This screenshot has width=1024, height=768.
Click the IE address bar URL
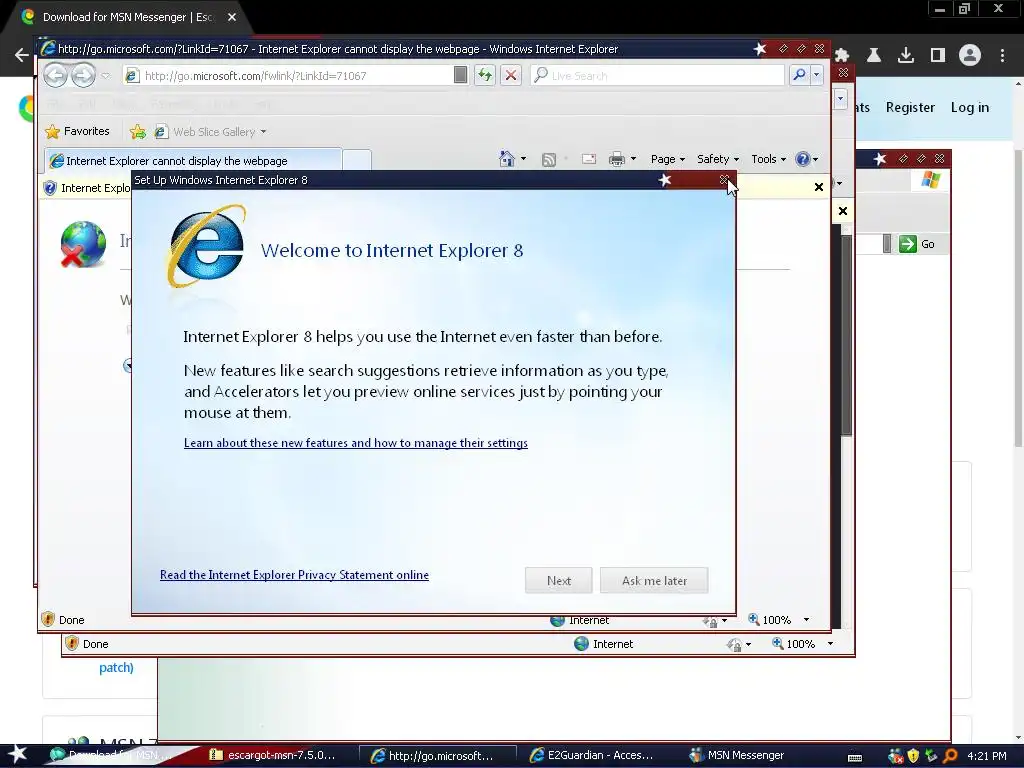tap(255, 76)
